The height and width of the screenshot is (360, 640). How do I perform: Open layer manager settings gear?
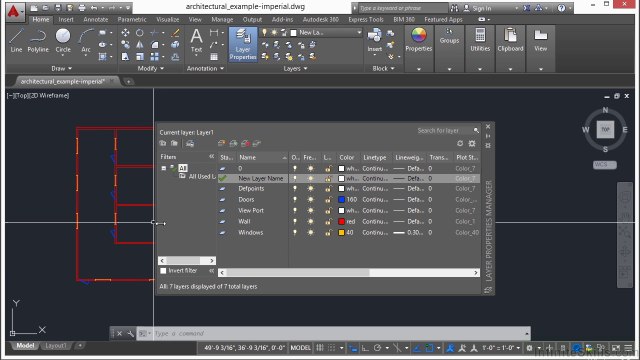(472, 143)
